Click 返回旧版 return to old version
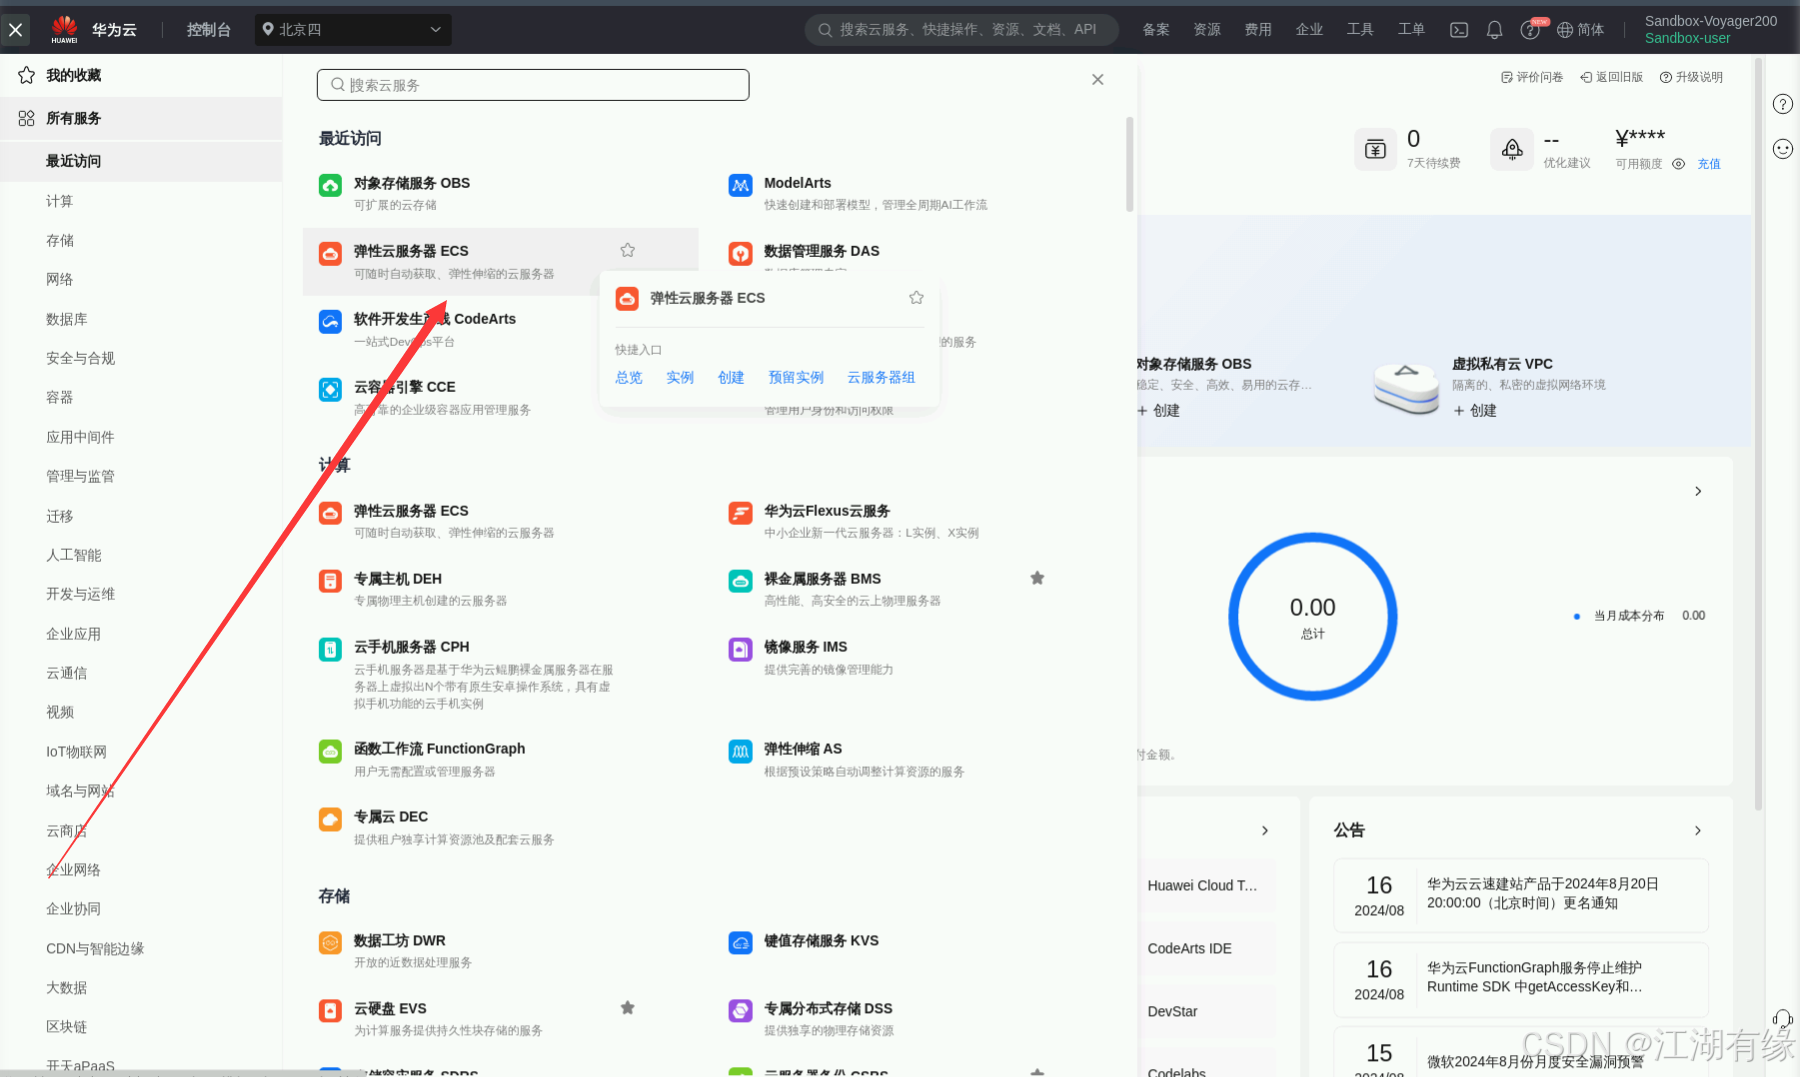This screenshot has height=1077, width=1800. coord(1612,77)
